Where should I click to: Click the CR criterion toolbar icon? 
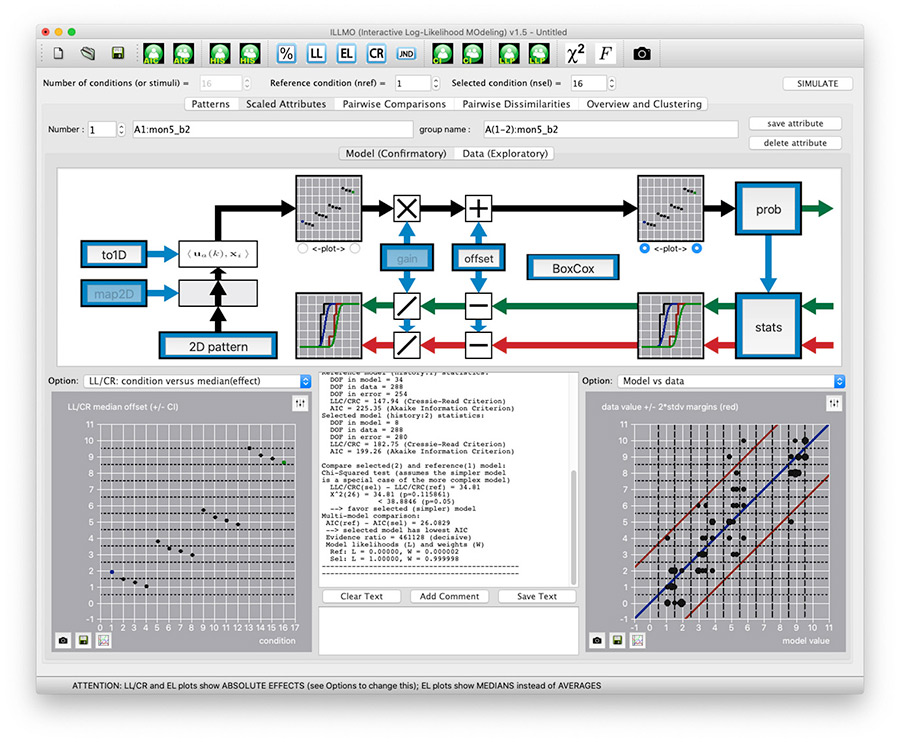[376, 53]
